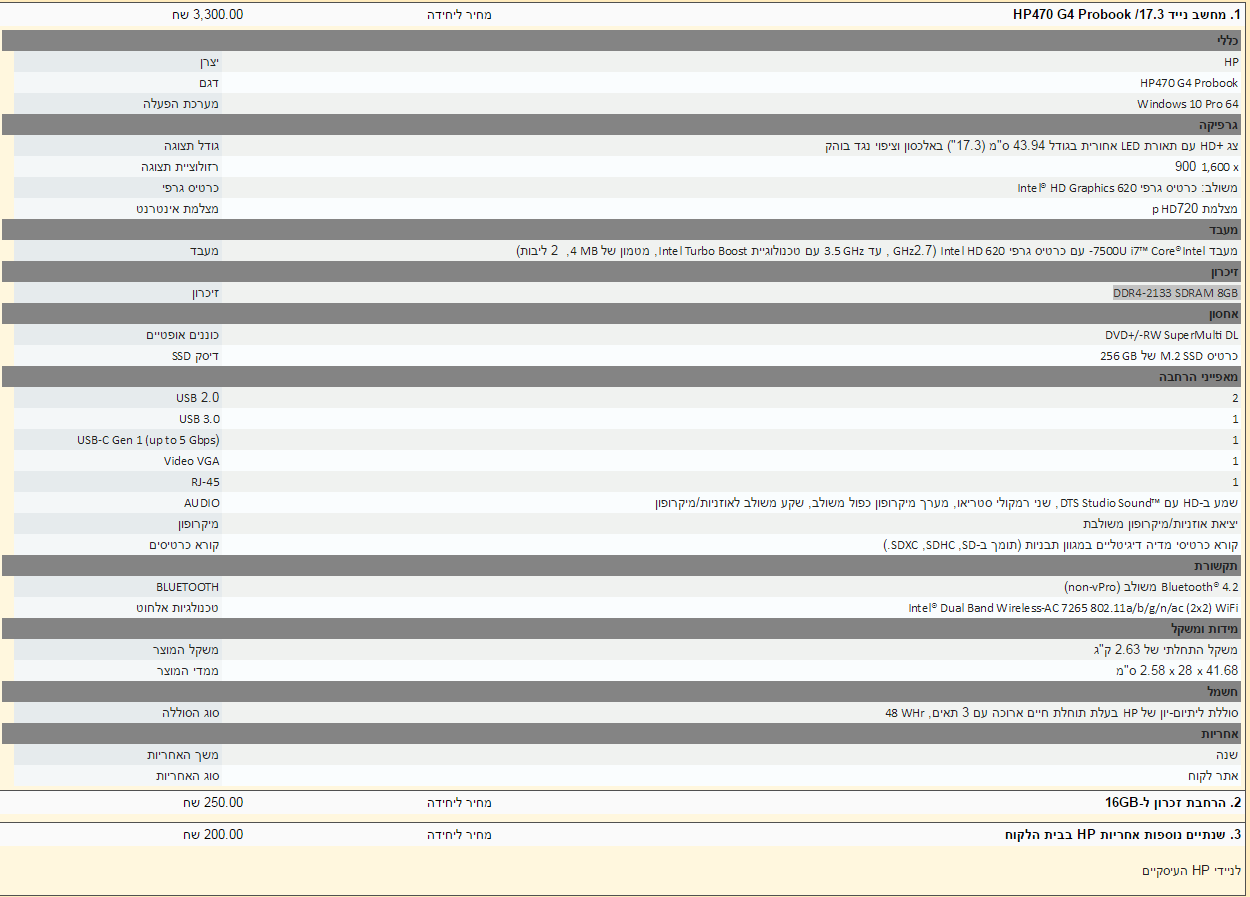Screen dimensions: 1250x897
Task: Click 'מחיר ליחידה' in the 3,300.00 row
Action: click(x=459, y=15)
